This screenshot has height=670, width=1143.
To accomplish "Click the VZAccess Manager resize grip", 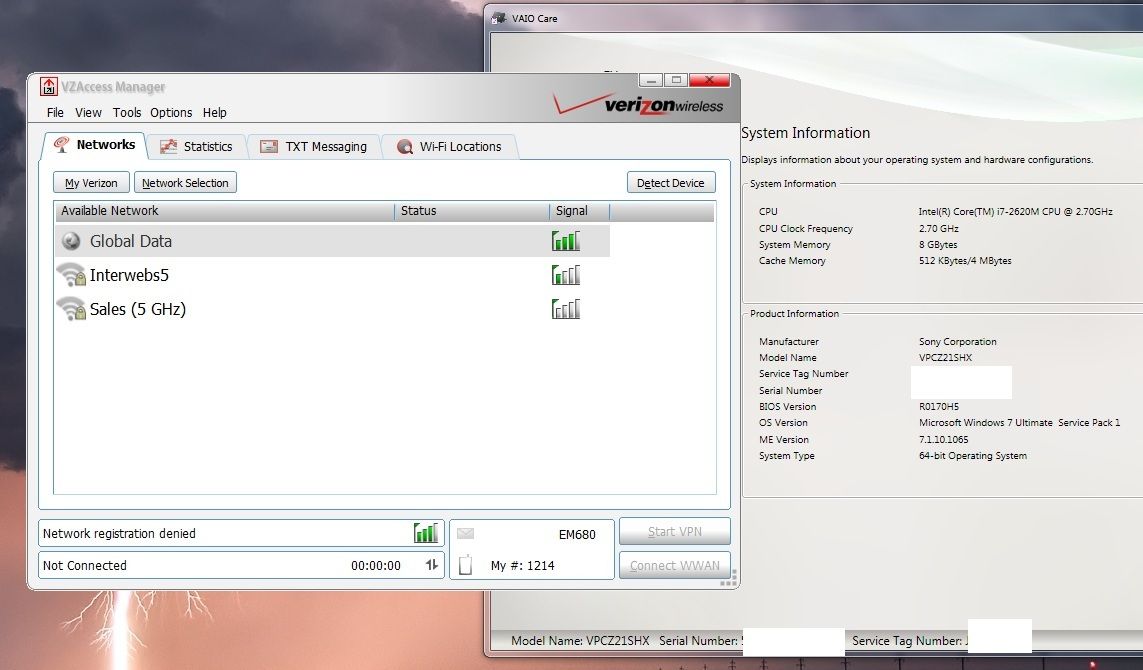I will 729,579.
